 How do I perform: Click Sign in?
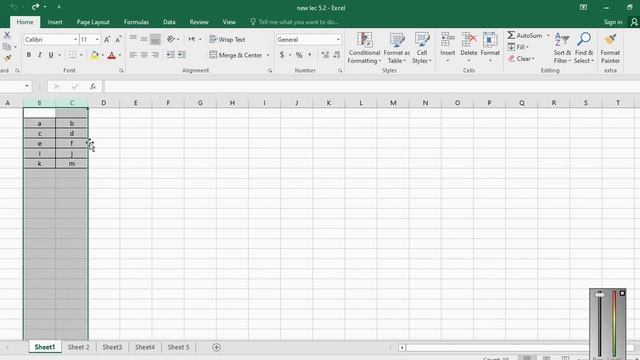[613, 22]
